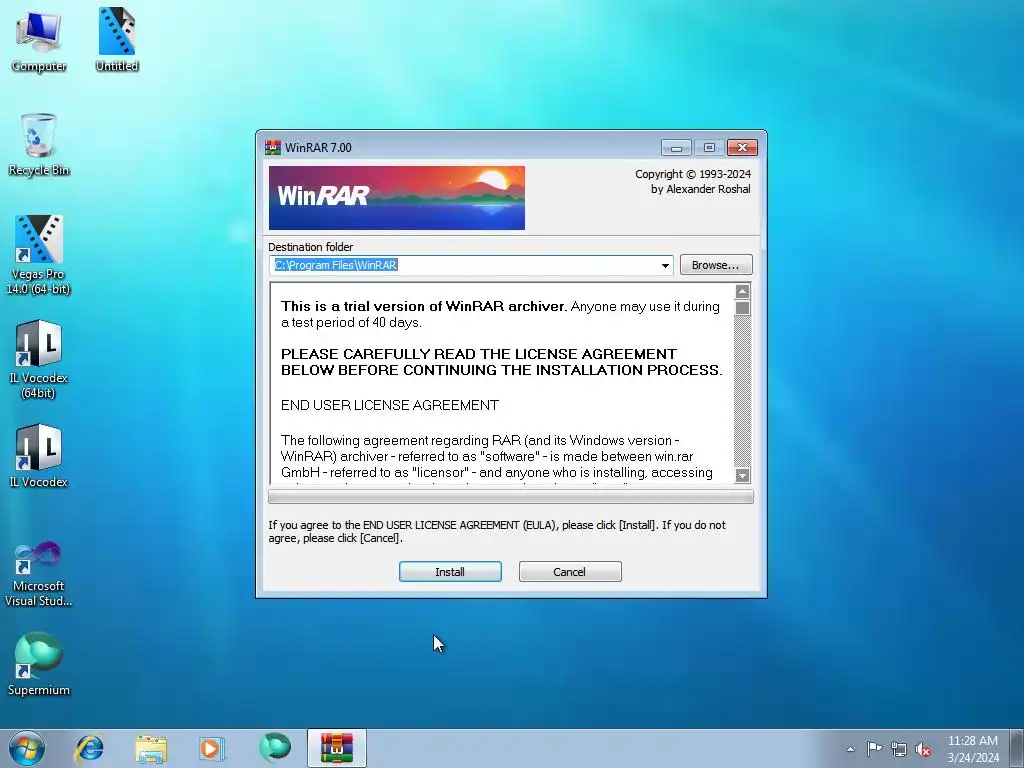
Task: Launch Supermium browser from the taskbar
Action: click(x=275, y=748)
